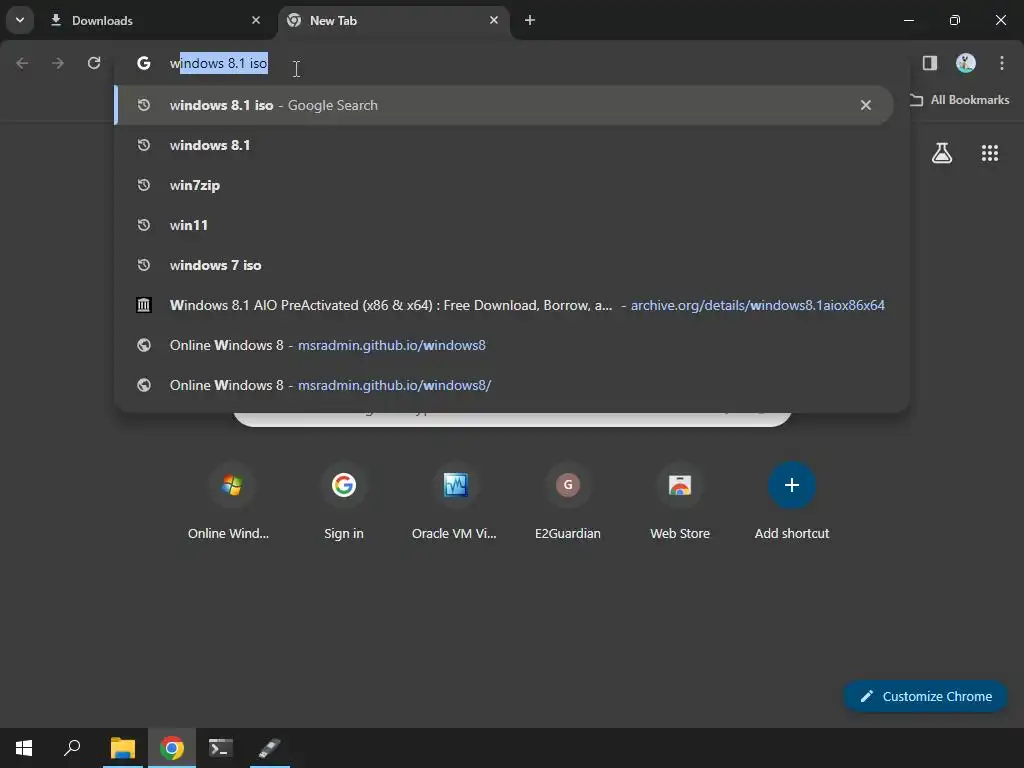Reload the current page
Viewport: 1024px width, 768px height.
tap(94, 63)
